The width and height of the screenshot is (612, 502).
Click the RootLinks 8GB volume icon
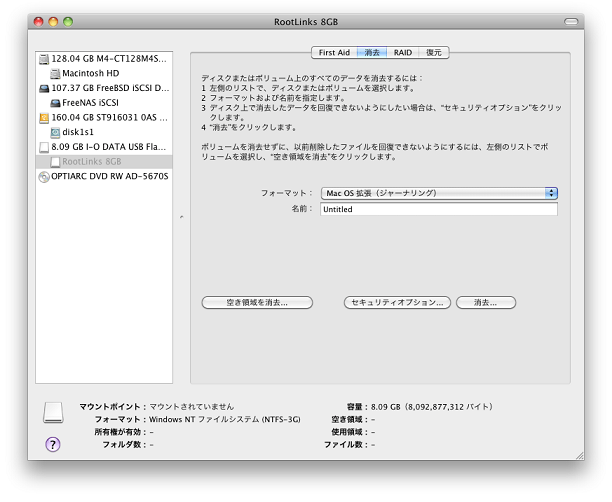coord(55,162)
